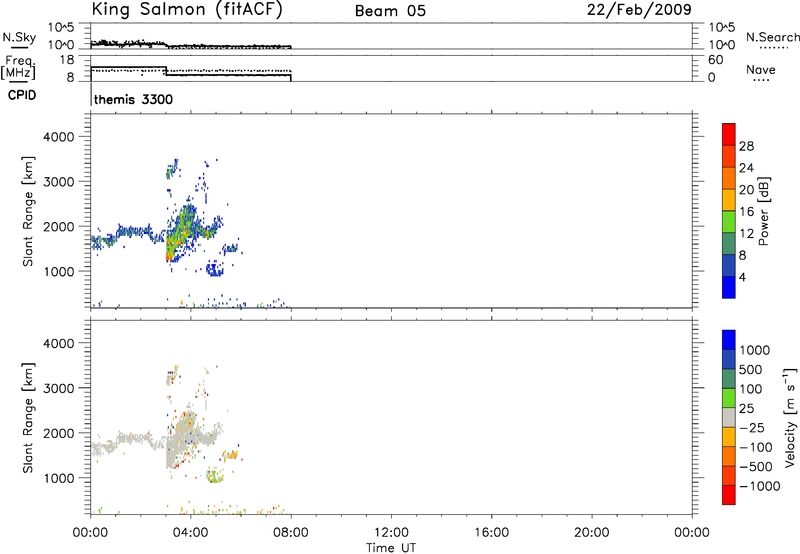The width and height of the screenshot is (800, 554).
Task: Pick the red bottom segment of velocity colorbar
Action: click(729, 495)
